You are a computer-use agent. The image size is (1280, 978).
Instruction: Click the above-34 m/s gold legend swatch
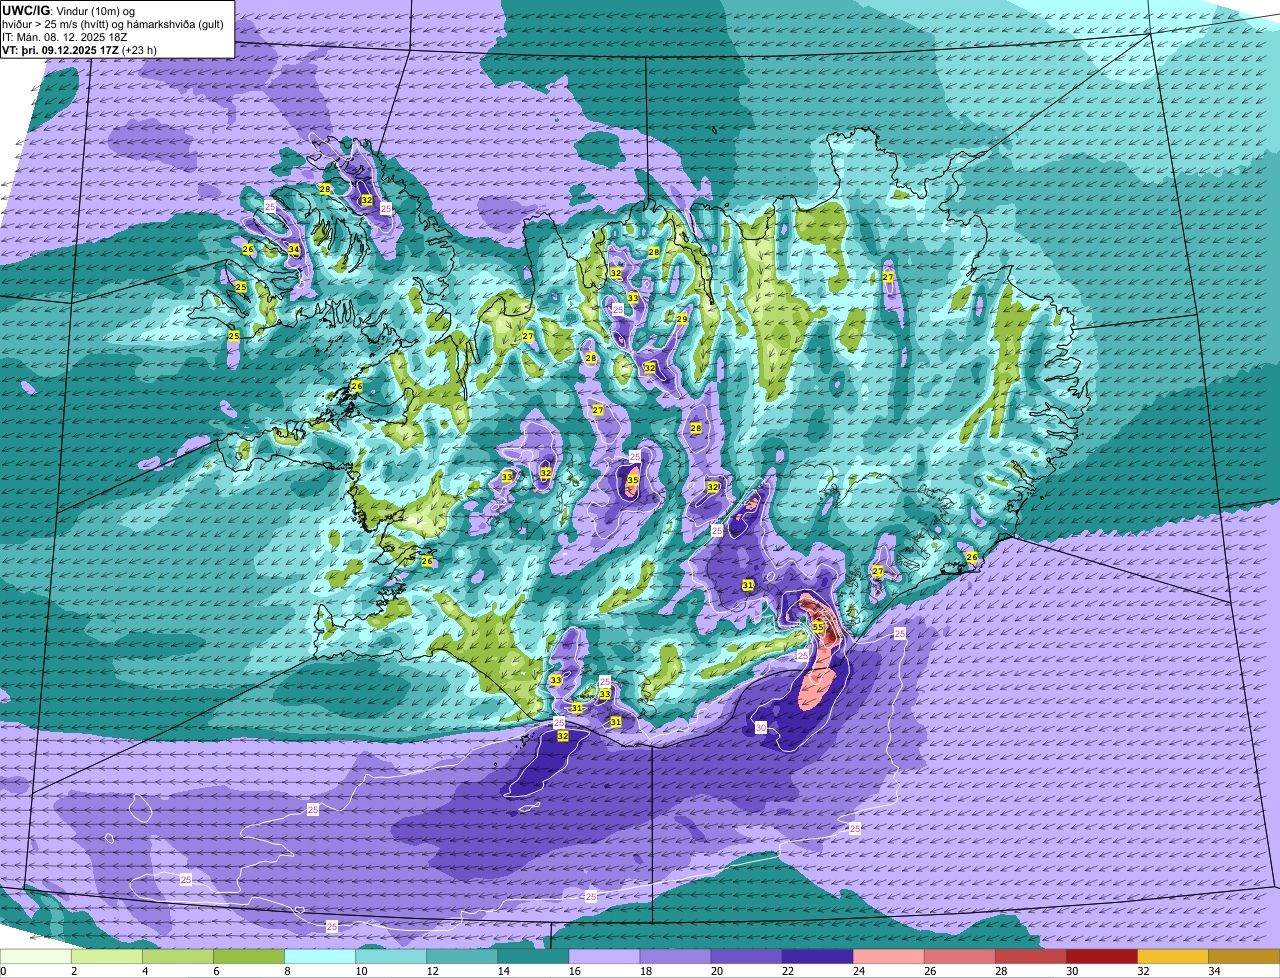1244,957
